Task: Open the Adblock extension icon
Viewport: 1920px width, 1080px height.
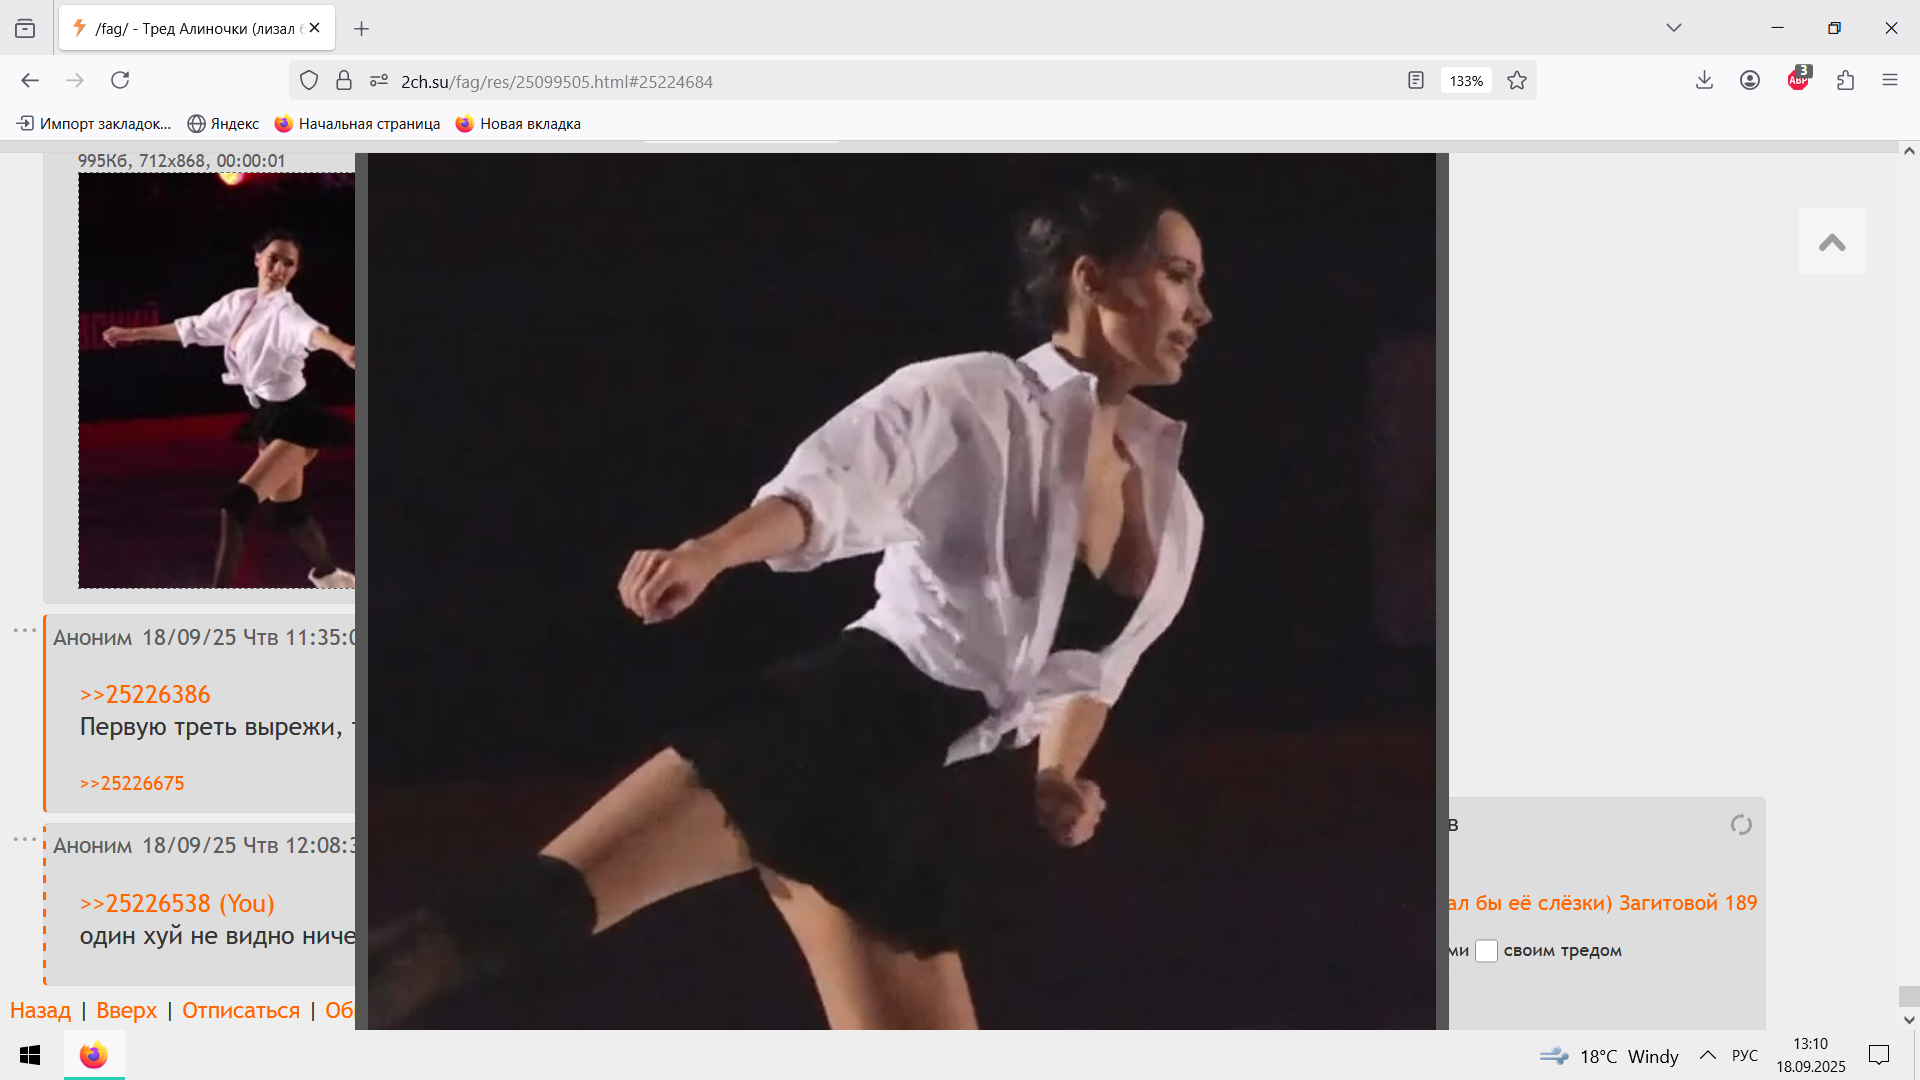Action: tap(1798, 80)
